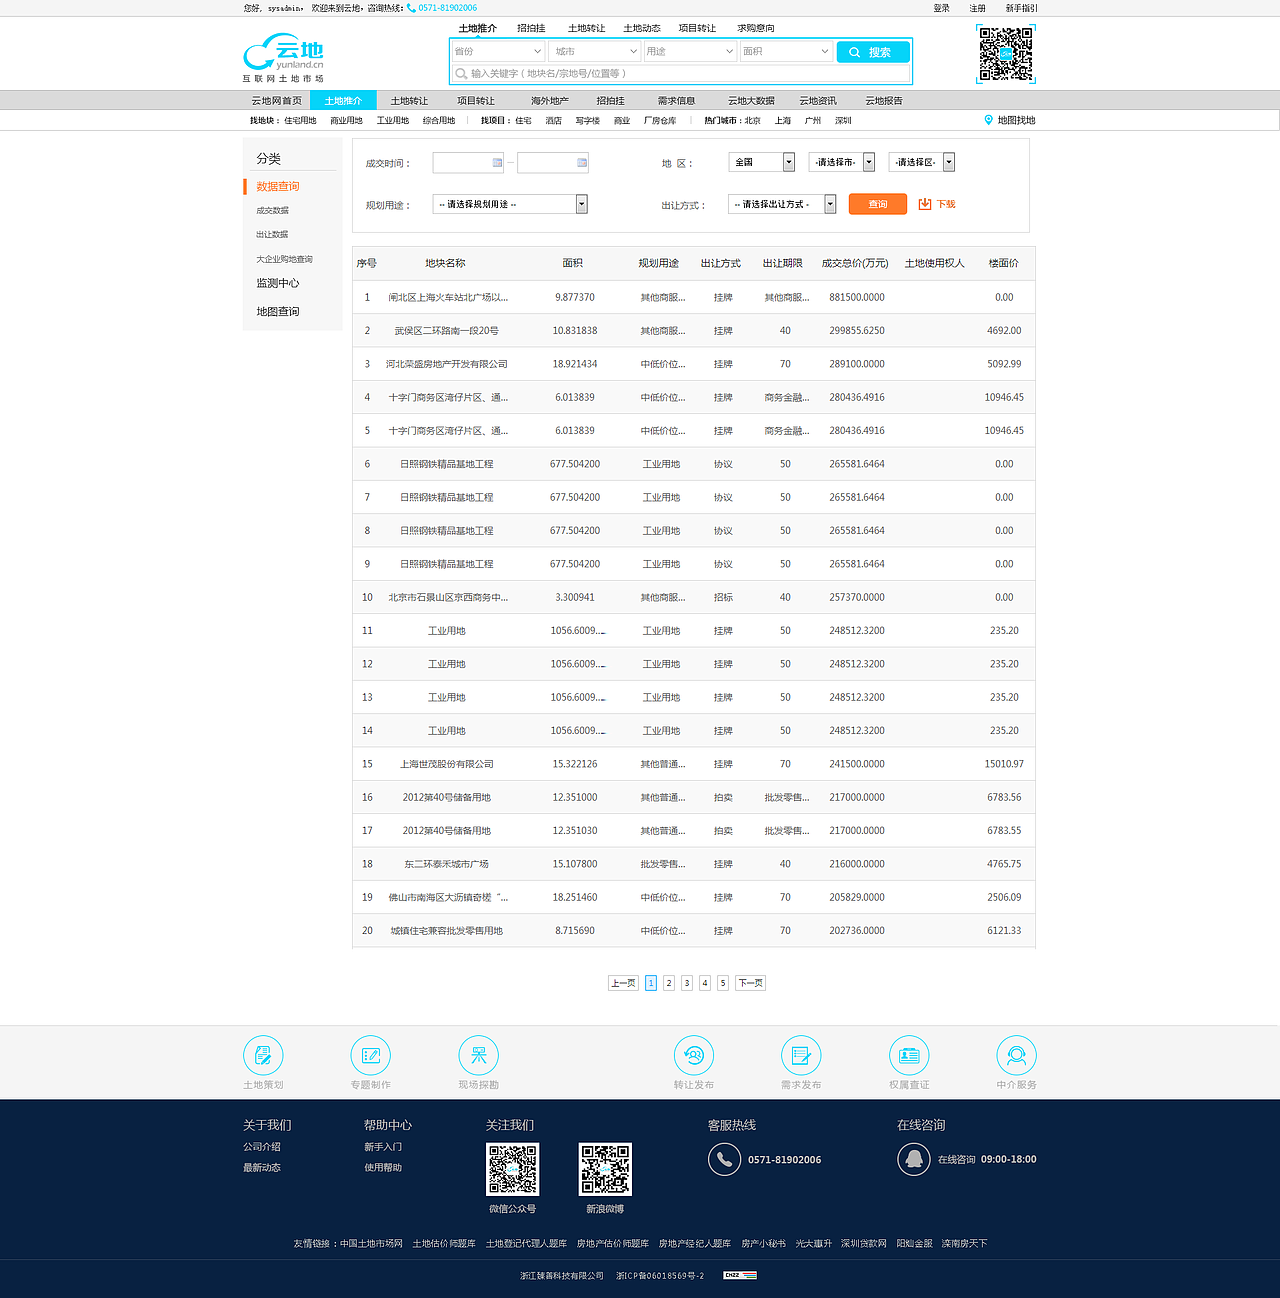Open the 用途 dropdown in the search bar

pos(690,51)
